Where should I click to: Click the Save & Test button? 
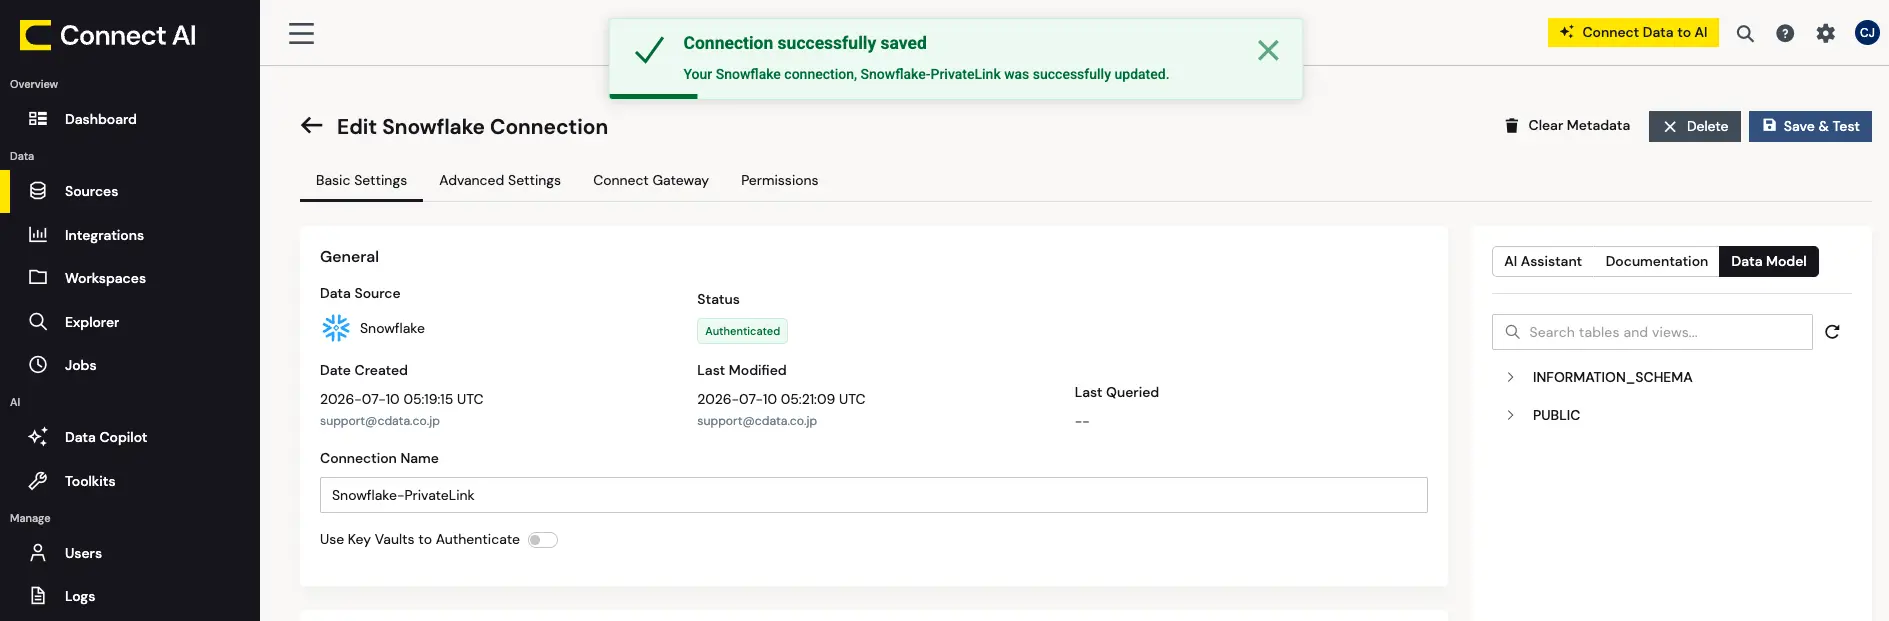coord(1810,126)
